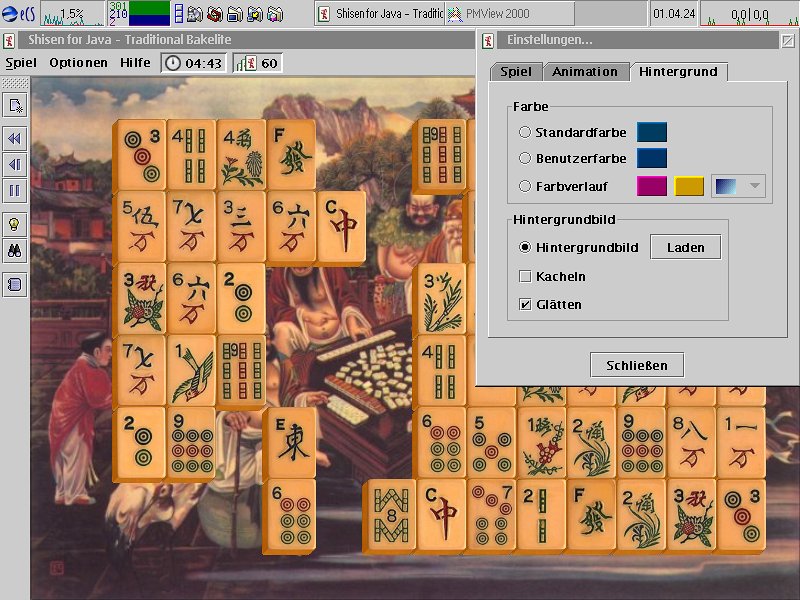800x600 pixels.
Task: Click the Benutzerfarbe blue color swatch
Action: pyautogui.click(x=652, y=158)
